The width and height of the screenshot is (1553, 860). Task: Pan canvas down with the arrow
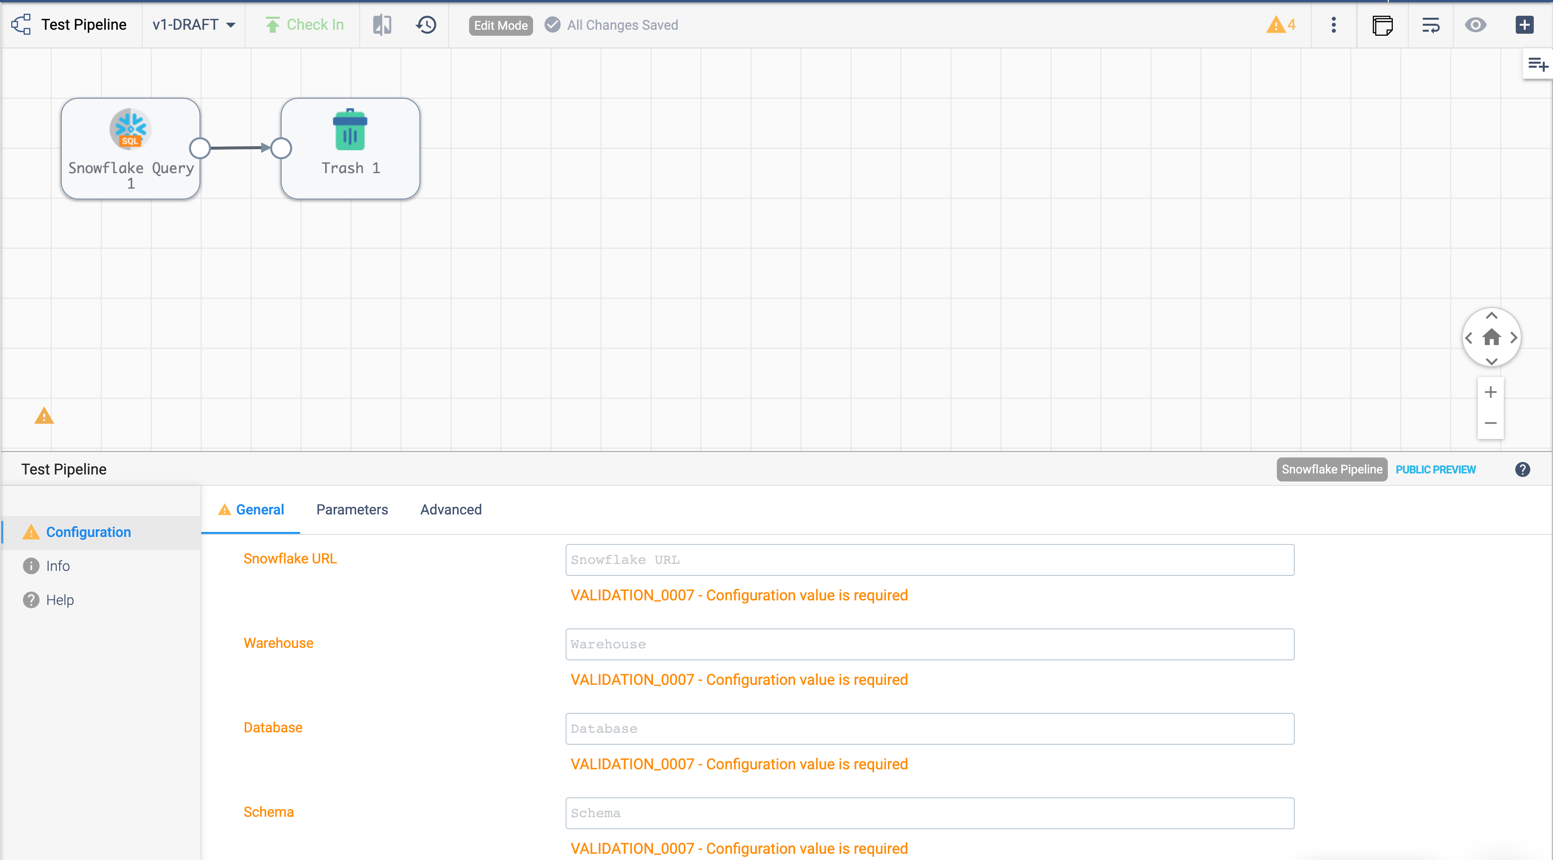(1491, 361)
